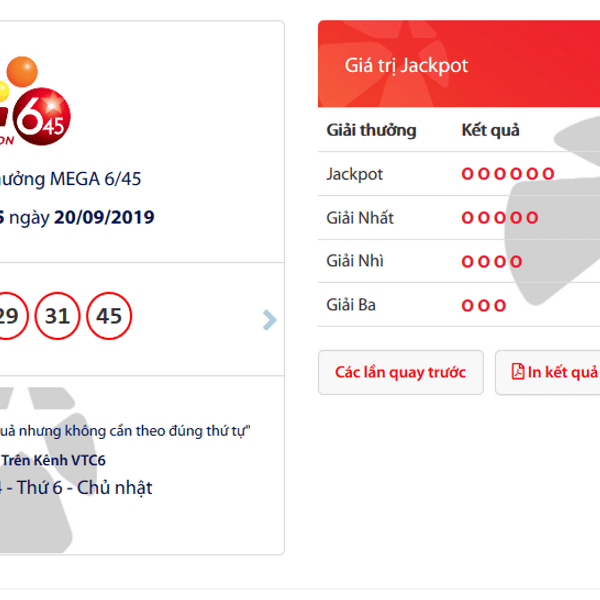Viewport: 600px width, 600px height.
Task: Click the Giải Nhì prize row
Action: coord(459,261)
